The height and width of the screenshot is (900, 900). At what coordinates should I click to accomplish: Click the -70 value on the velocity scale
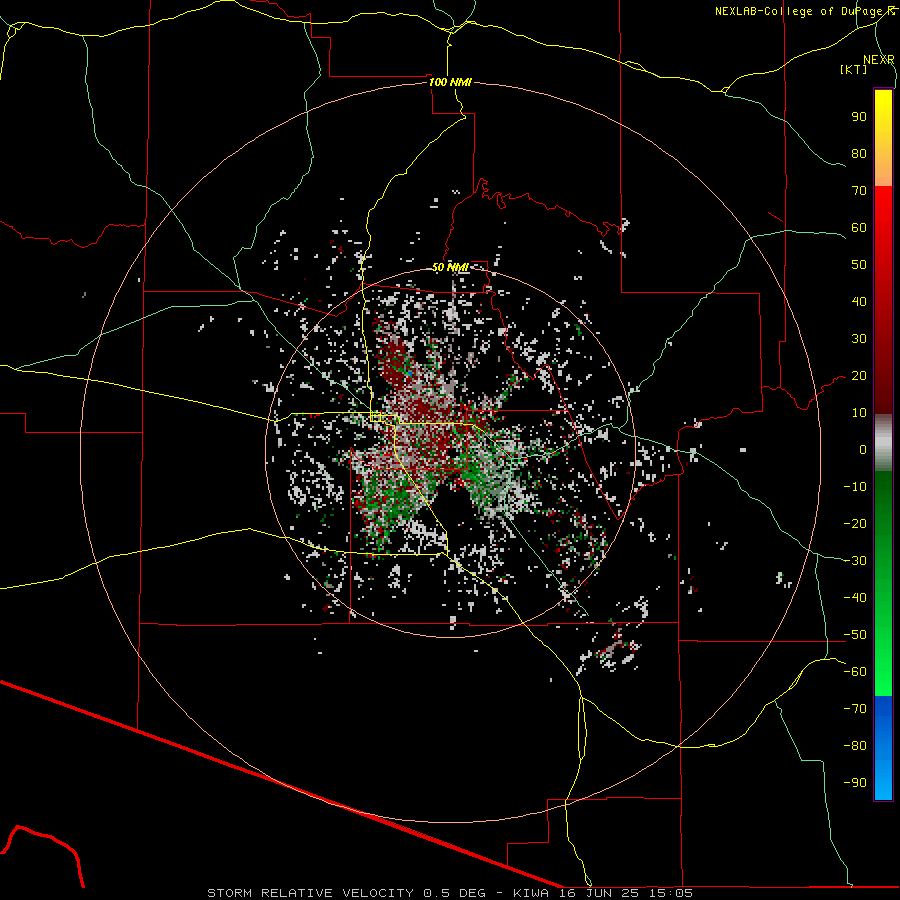click(855, 709)
